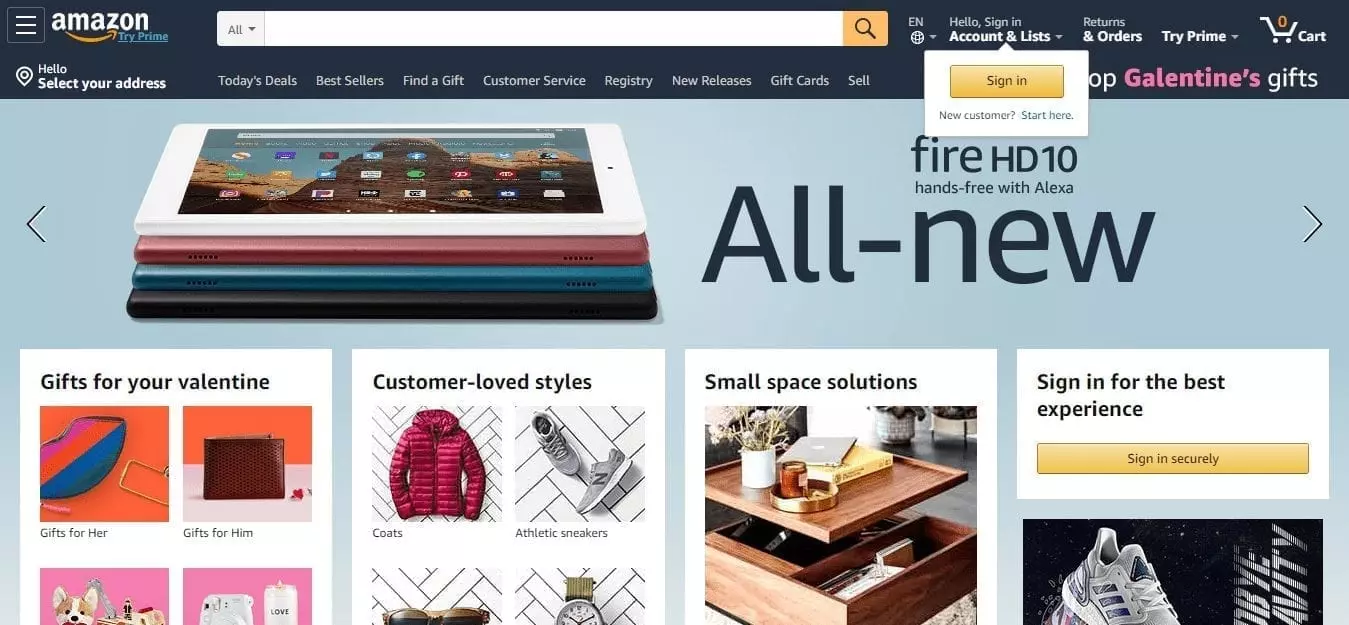Go to previous carousel slide arrow

(36, 223)
